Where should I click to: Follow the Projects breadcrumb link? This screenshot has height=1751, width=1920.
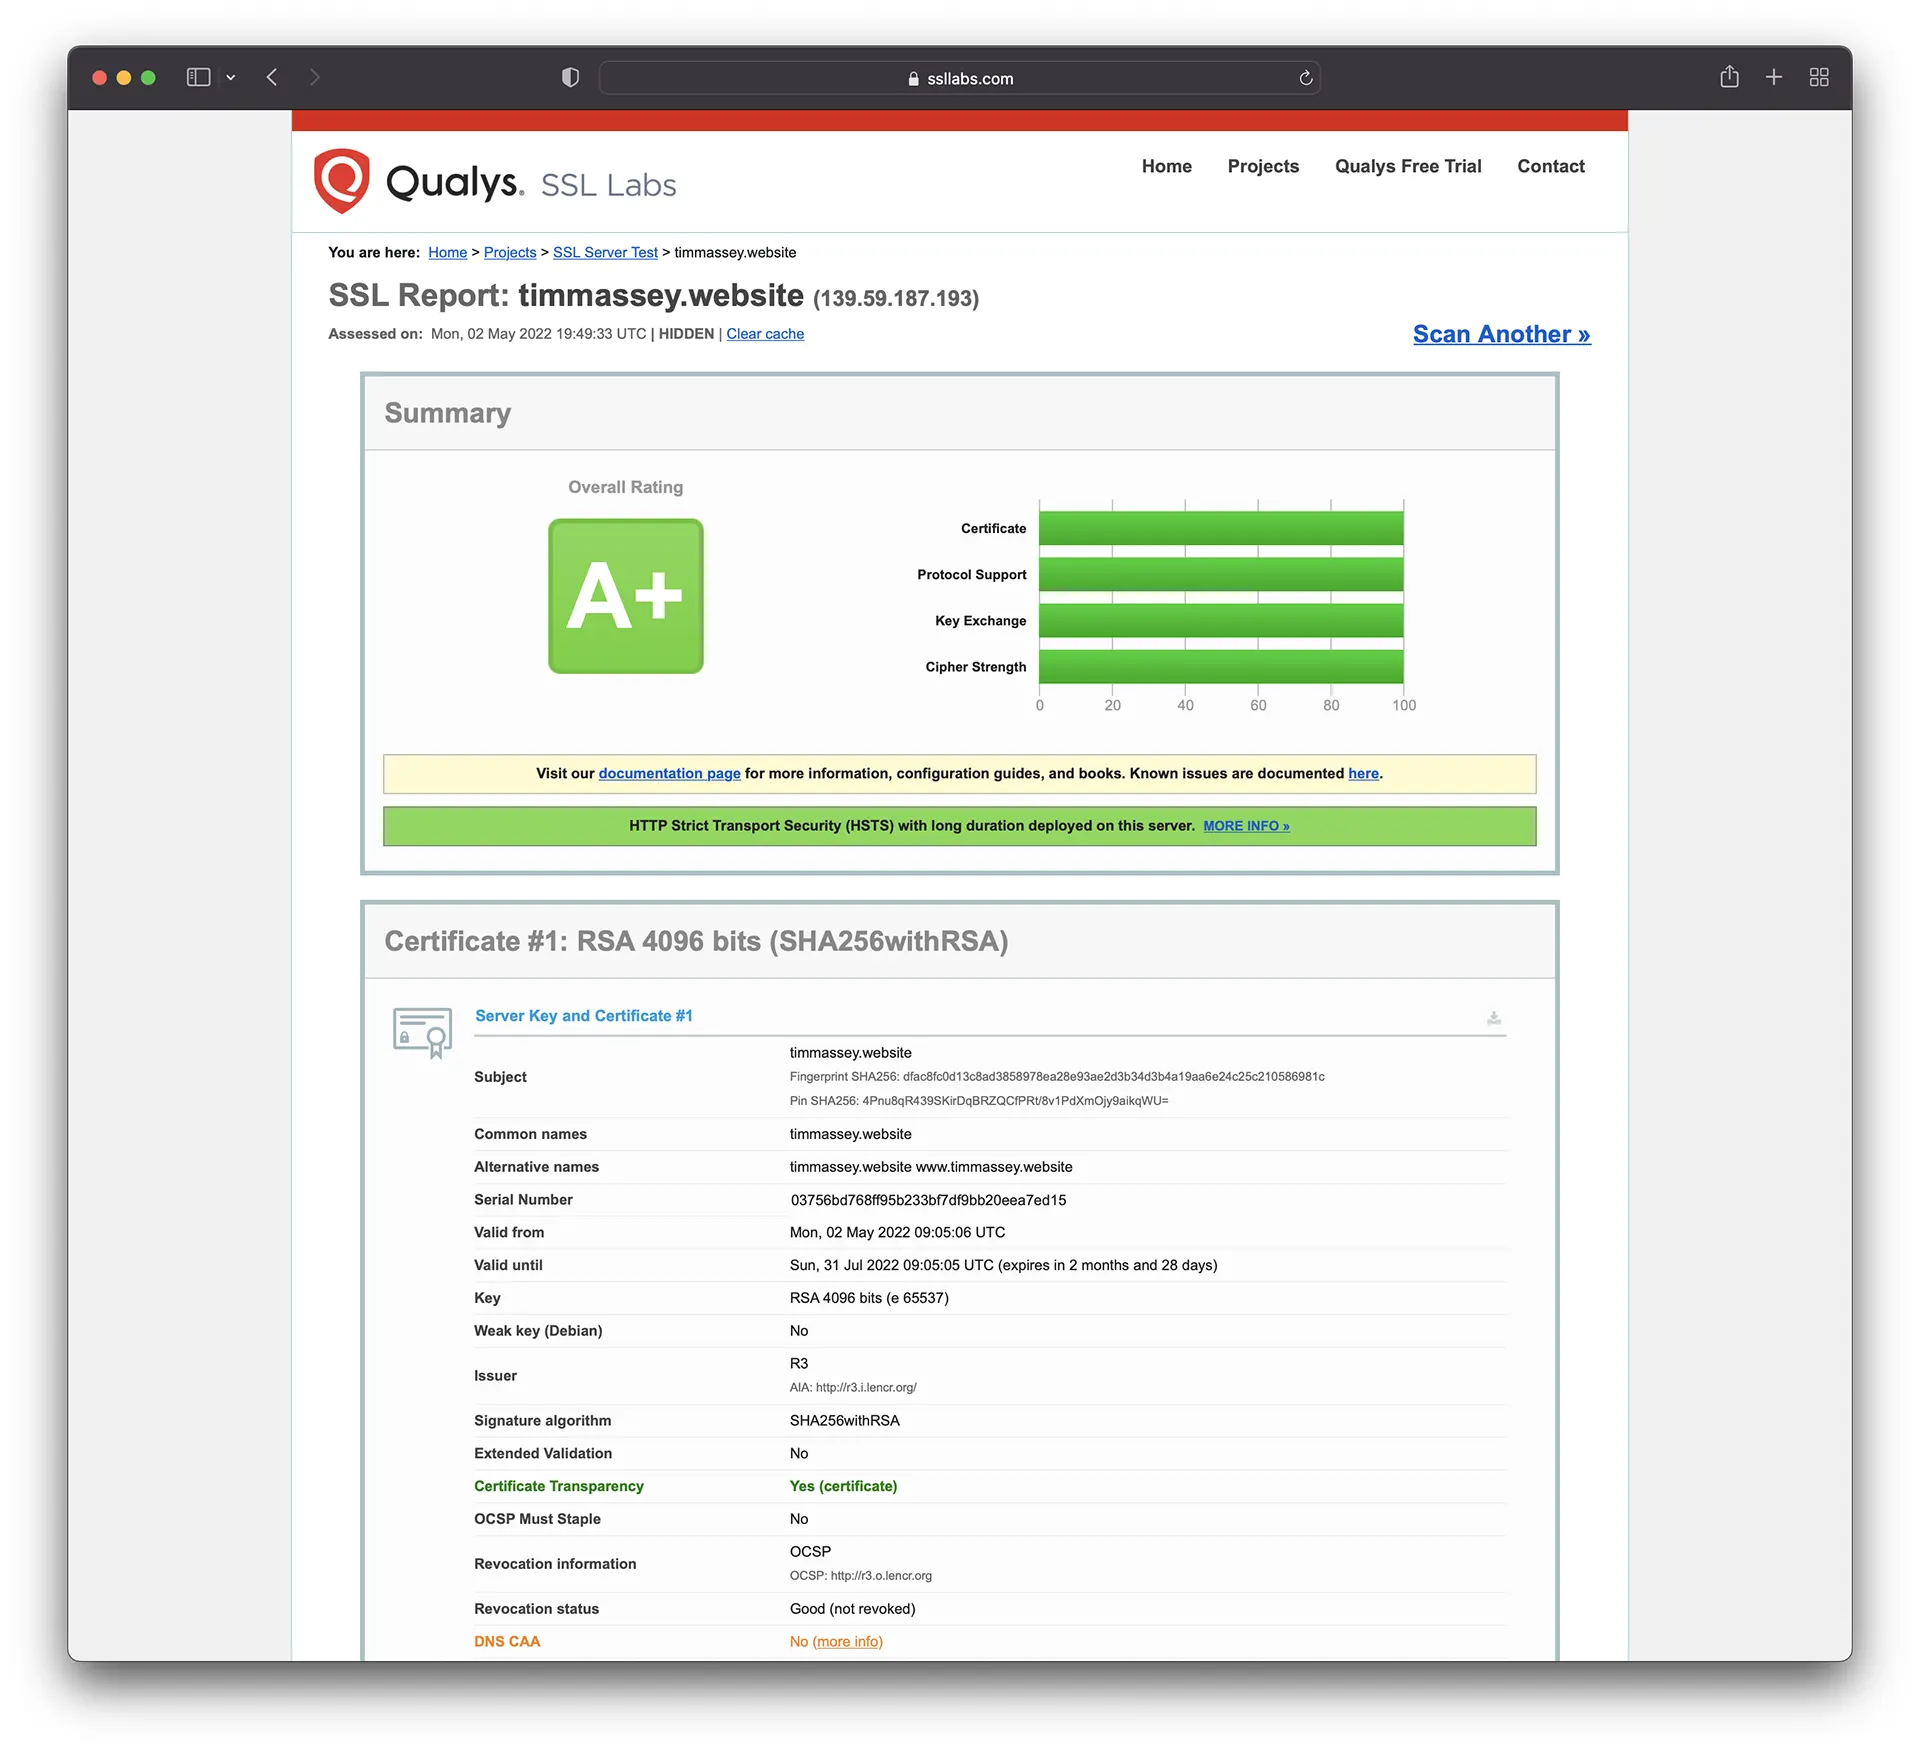pyautogui.click(x=510, y=253)
